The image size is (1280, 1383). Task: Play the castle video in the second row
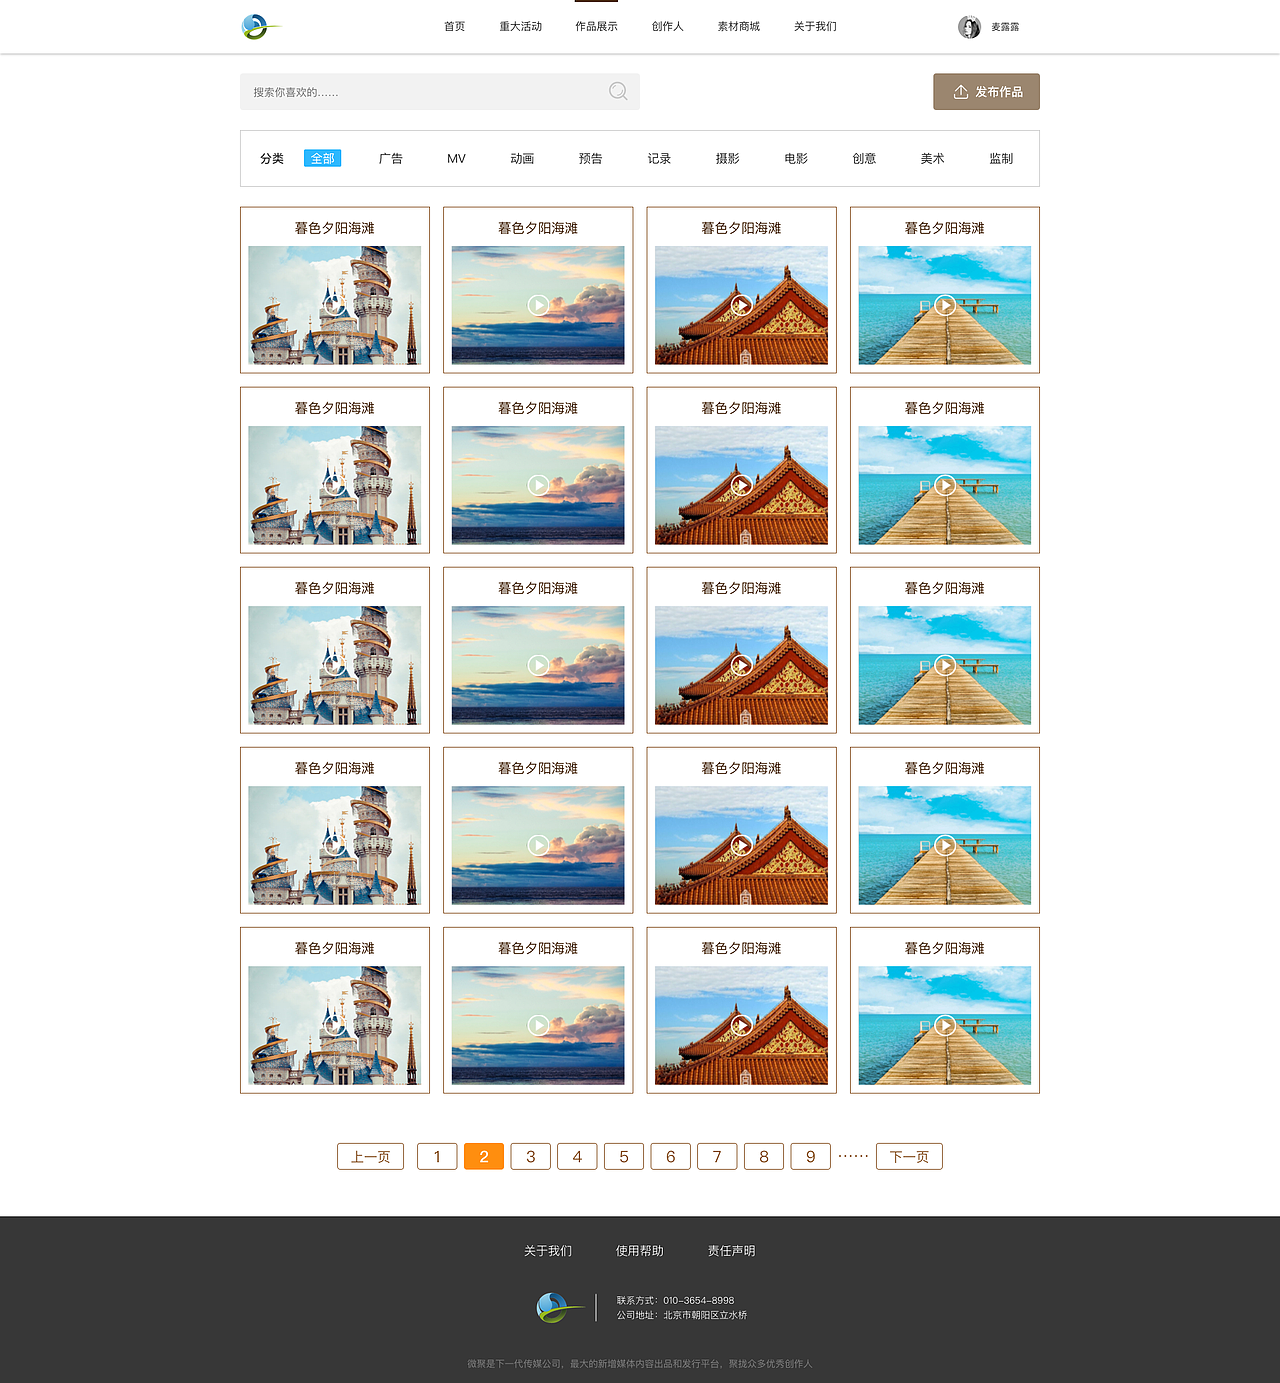[335, 485]
